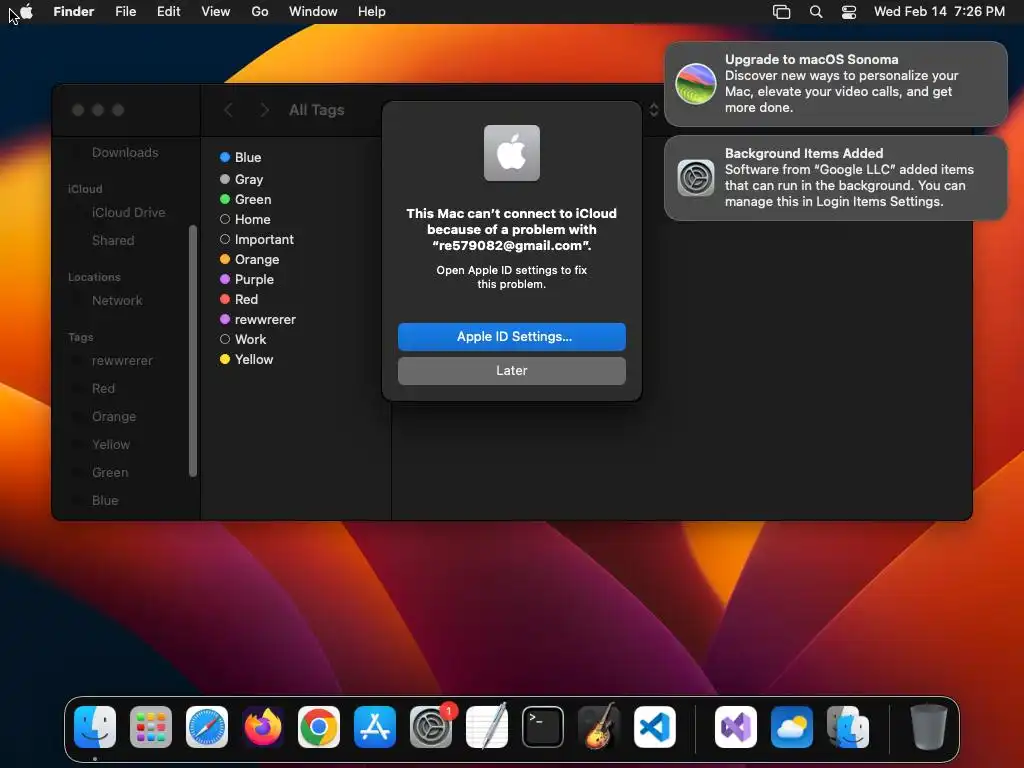1024x768 pixels.
Task: Open the View menu
Action: 216,12
